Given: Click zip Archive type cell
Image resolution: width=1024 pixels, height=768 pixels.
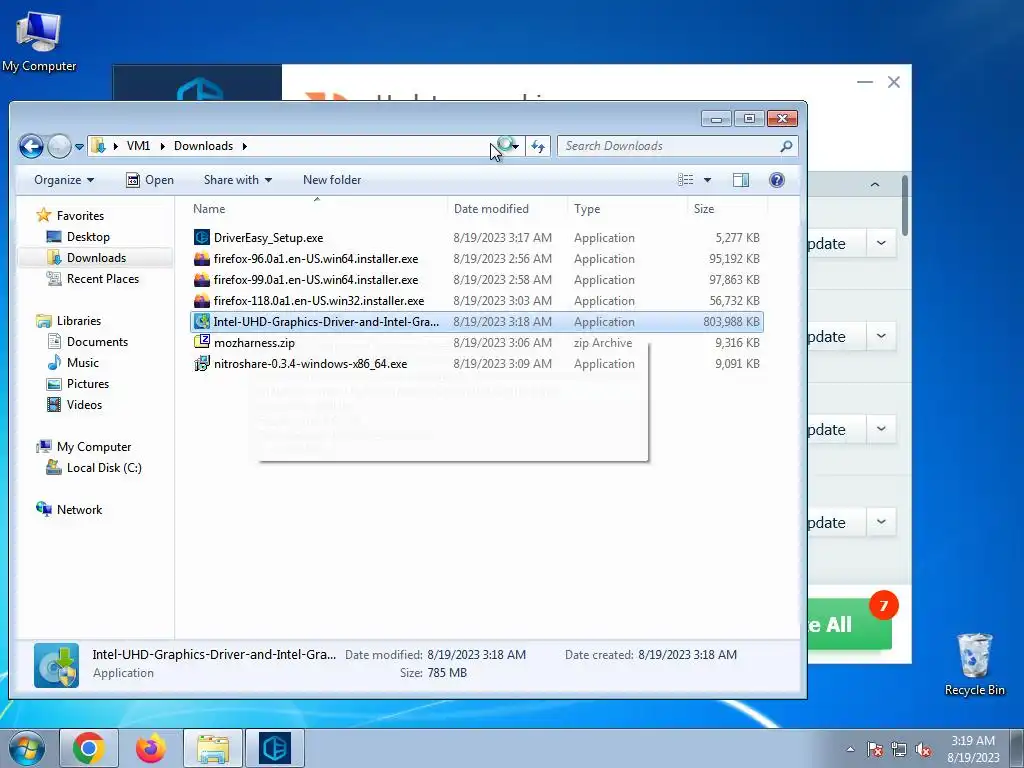Looking at the screenshot, I should click(603, 343).
